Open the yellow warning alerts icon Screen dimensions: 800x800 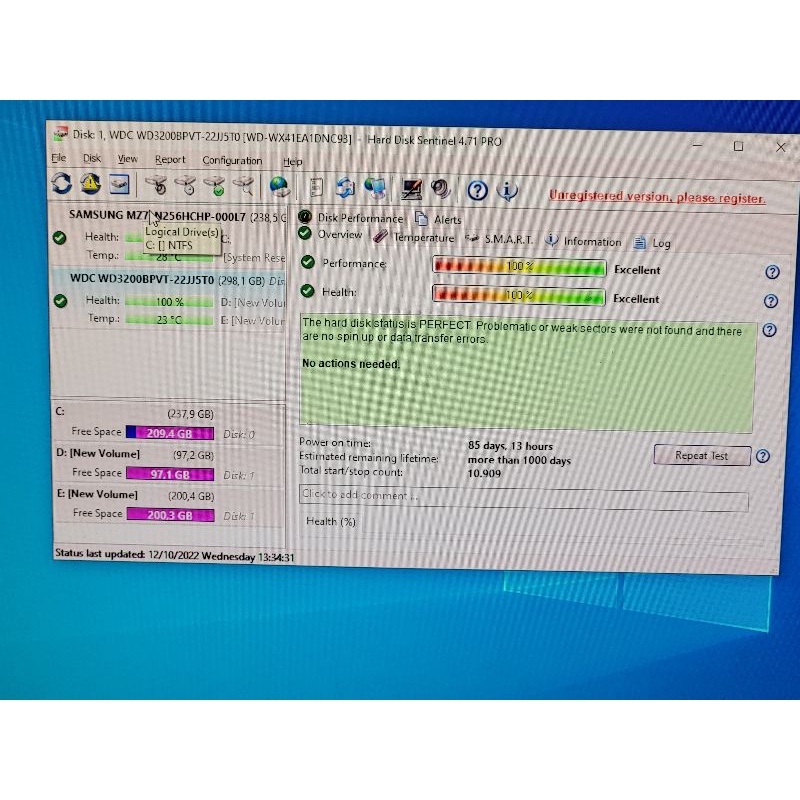point(90,184)
